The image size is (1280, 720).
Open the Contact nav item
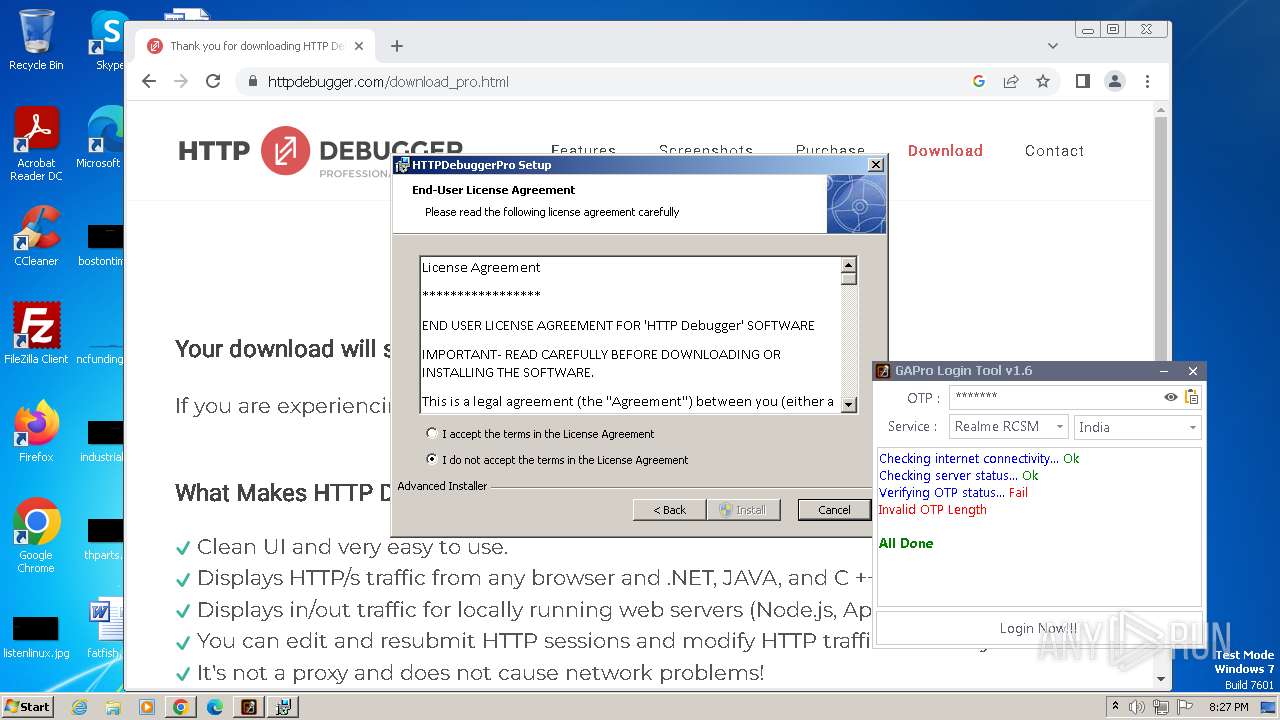click(1054, 151)
